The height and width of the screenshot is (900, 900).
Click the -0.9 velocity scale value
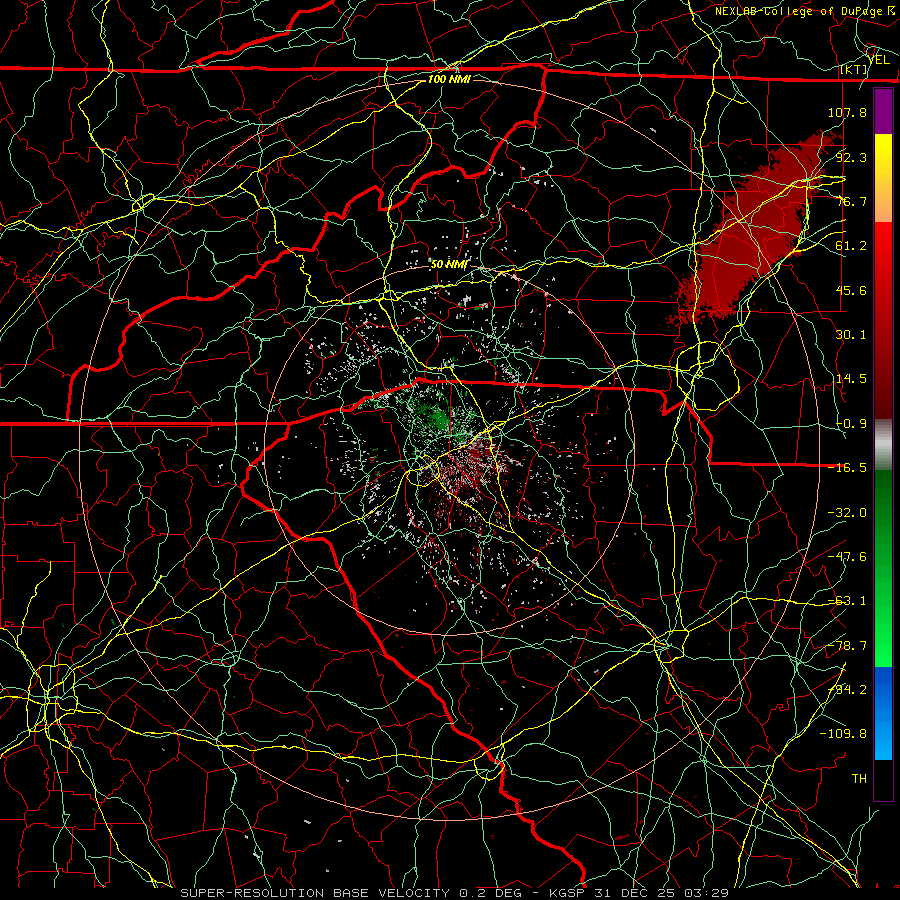click(851, 424)
